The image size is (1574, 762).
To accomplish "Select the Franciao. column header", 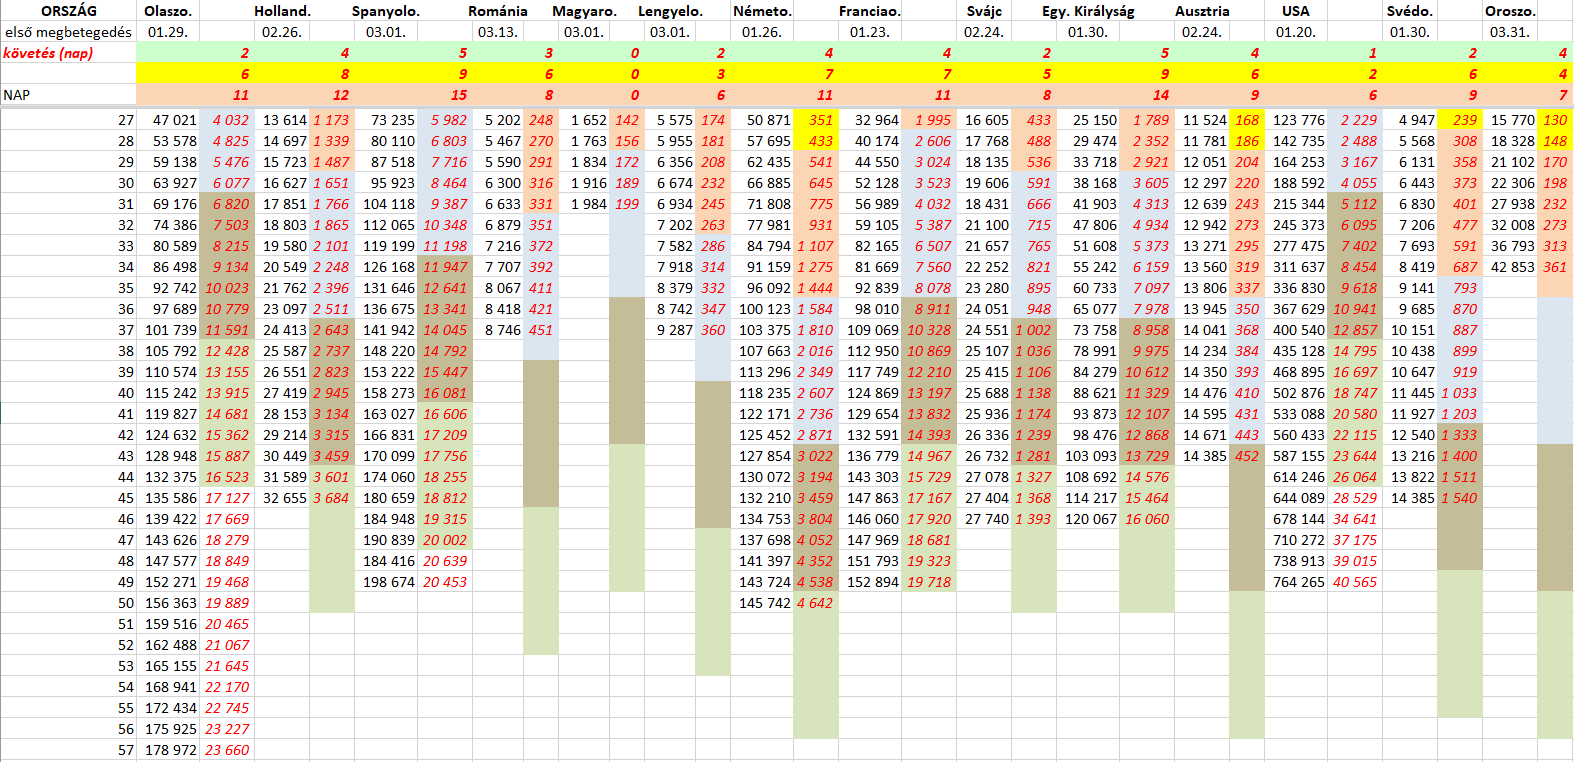I will 870,11.
